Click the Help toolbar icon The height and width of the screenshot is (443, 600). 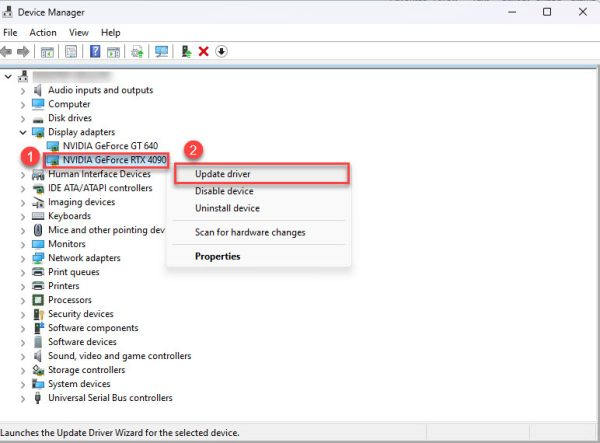click(96, 52)
